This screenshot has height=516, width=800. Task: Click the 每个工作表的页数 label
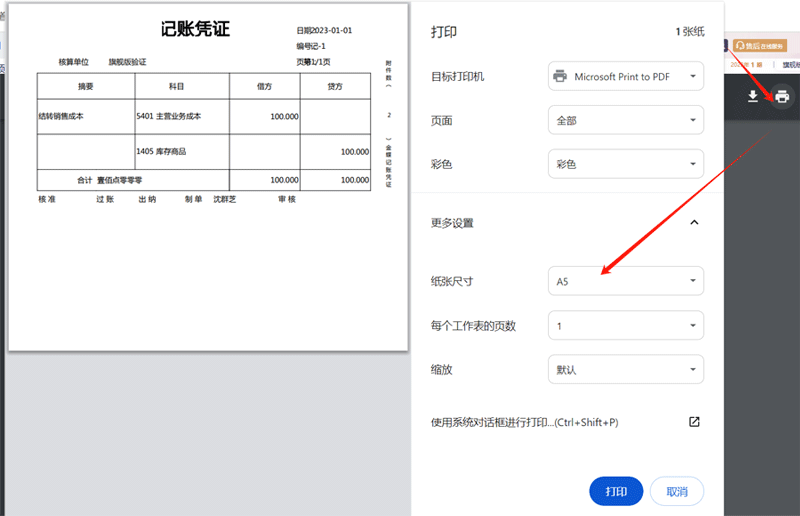(473, 326)
